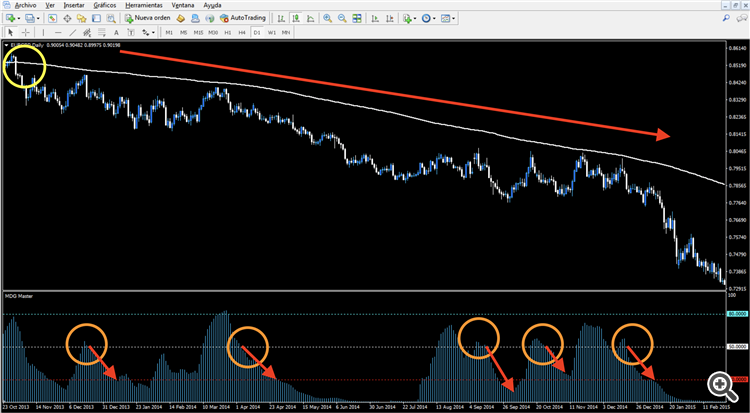Open the Periods clock icon
750x413 pixels.
(426, 18)
